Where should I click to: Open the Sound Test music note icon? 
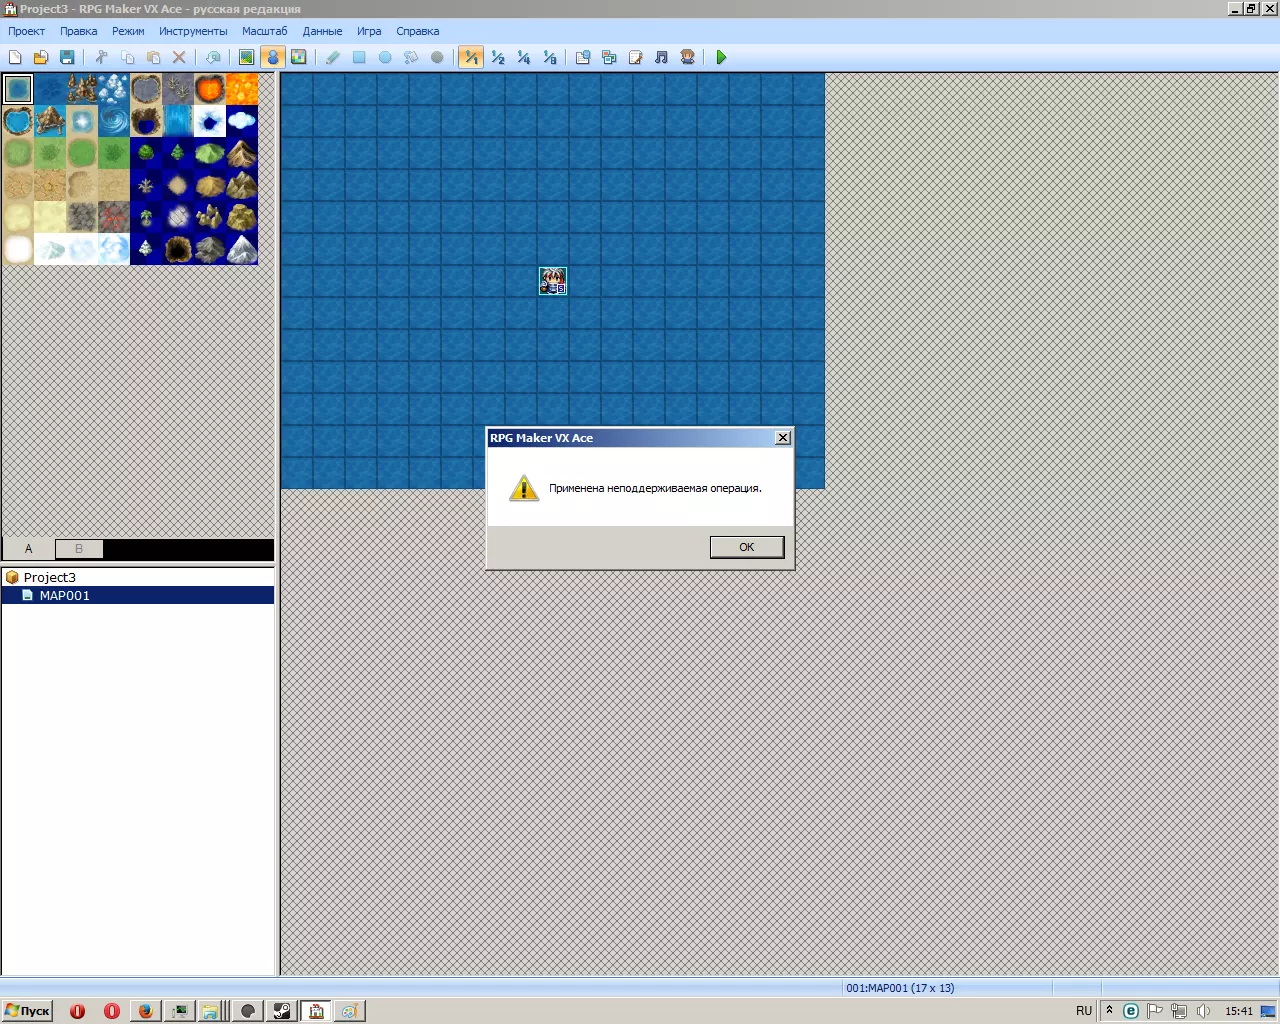click(x=661, y=57)
